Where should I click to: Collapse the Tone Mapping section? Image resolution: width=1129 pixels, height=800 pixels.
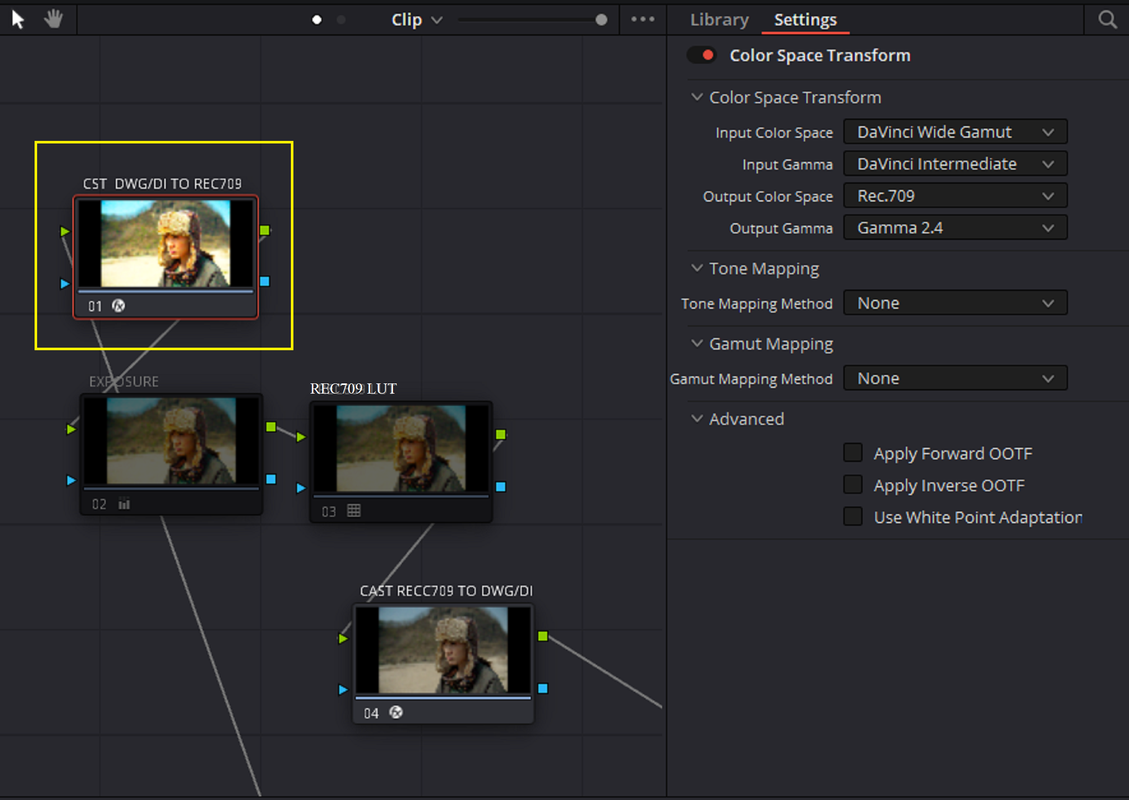click(696, 268)
